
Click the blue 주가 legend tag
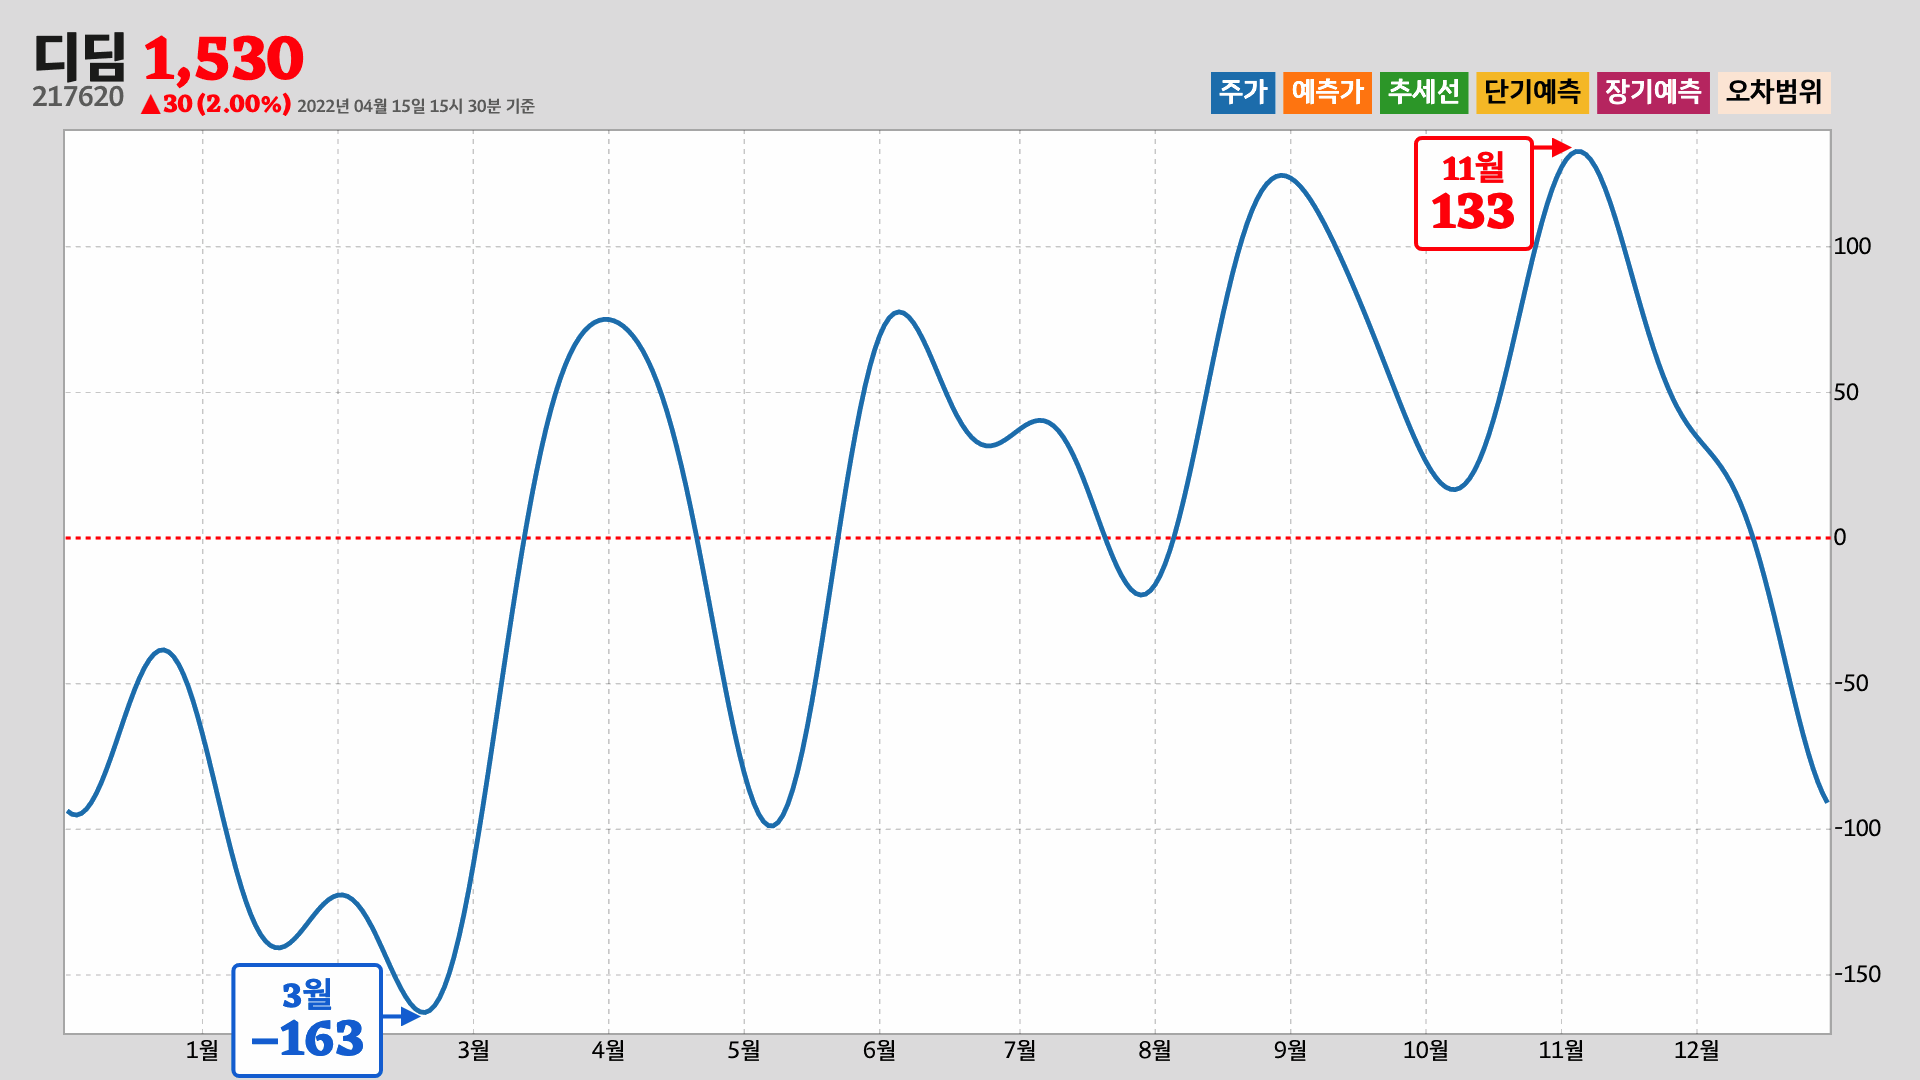click(1242, 92)
